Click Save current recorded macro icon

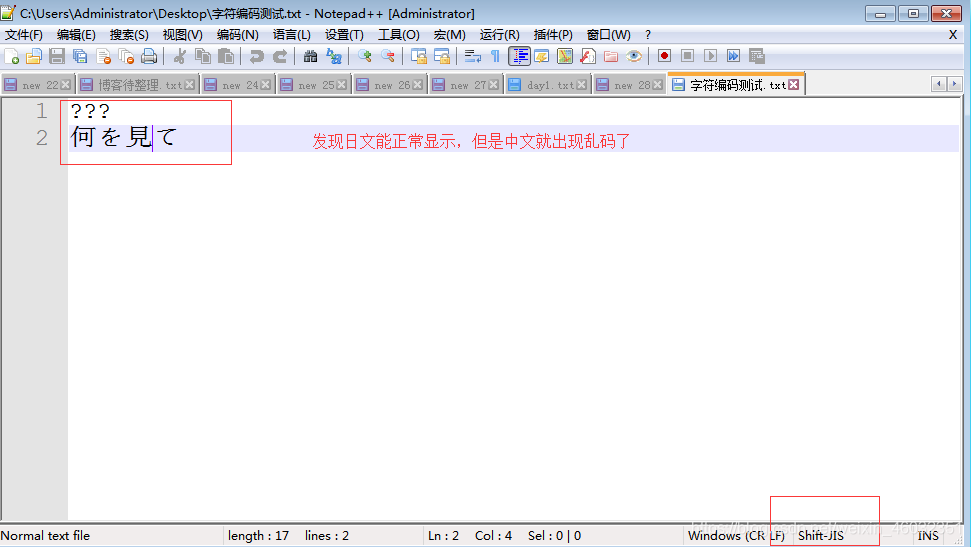tap(757, 56)
